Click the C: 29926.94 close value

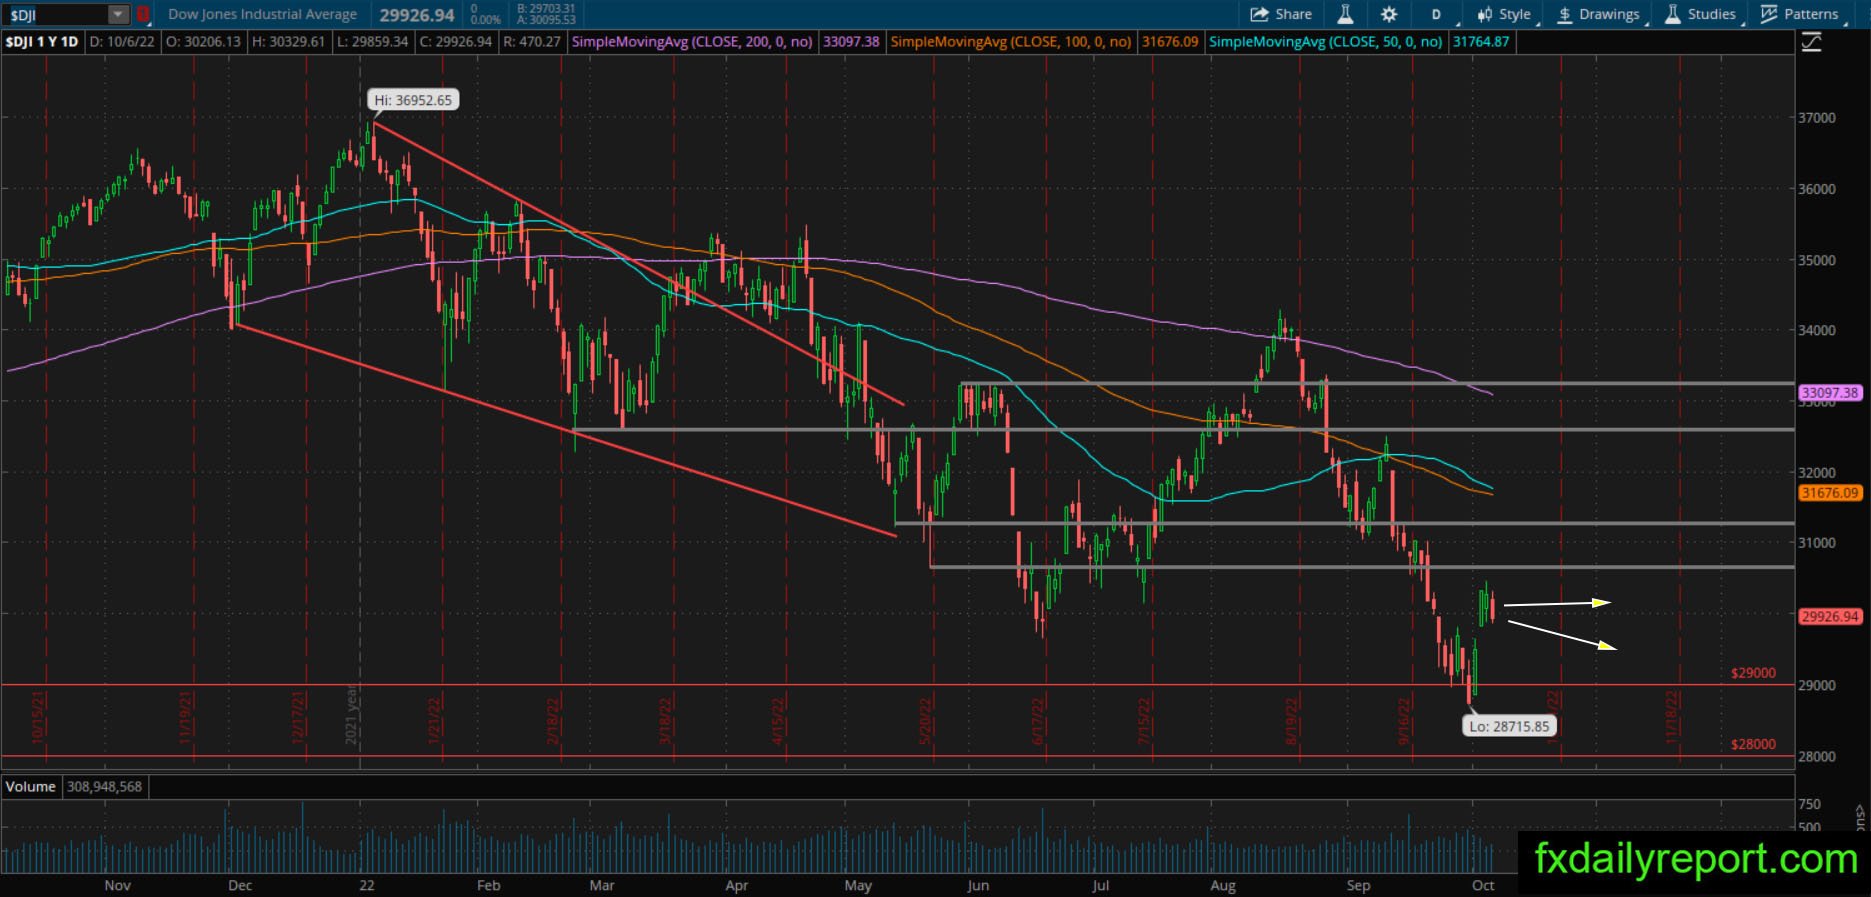(455, 42)
